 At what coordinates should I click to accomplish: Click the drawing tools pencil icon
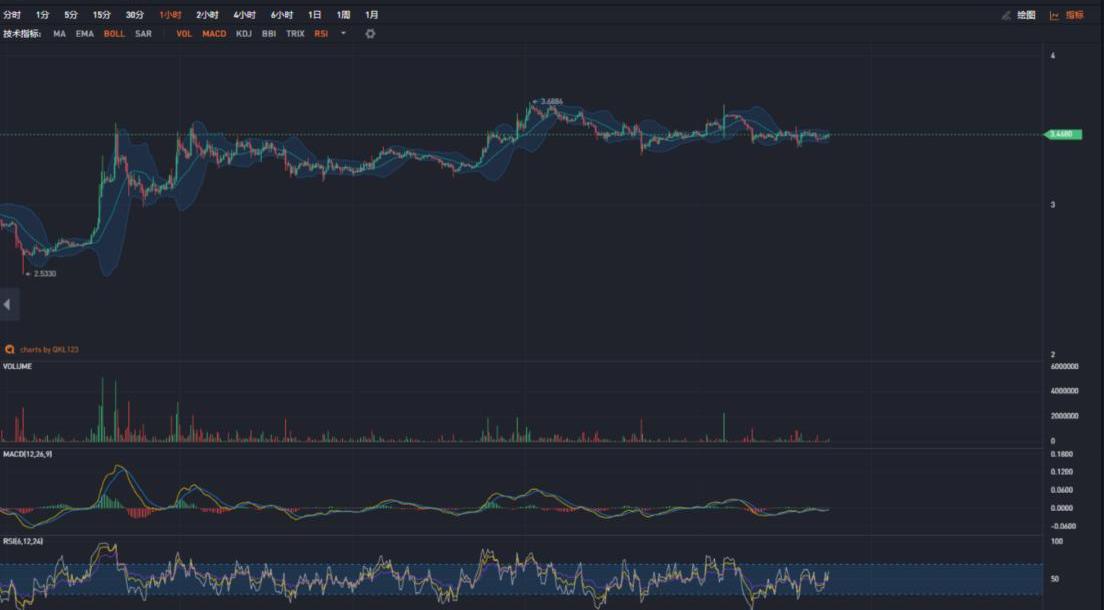[x=1007, y=15]
